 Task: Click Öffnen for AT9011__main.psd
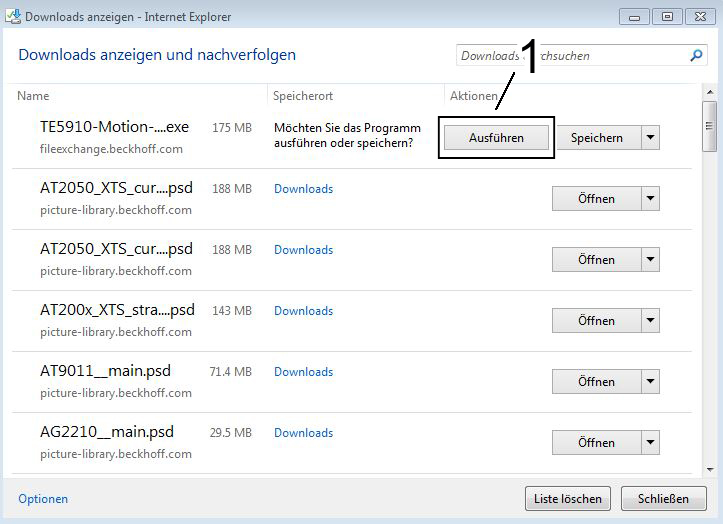point(596,381)
